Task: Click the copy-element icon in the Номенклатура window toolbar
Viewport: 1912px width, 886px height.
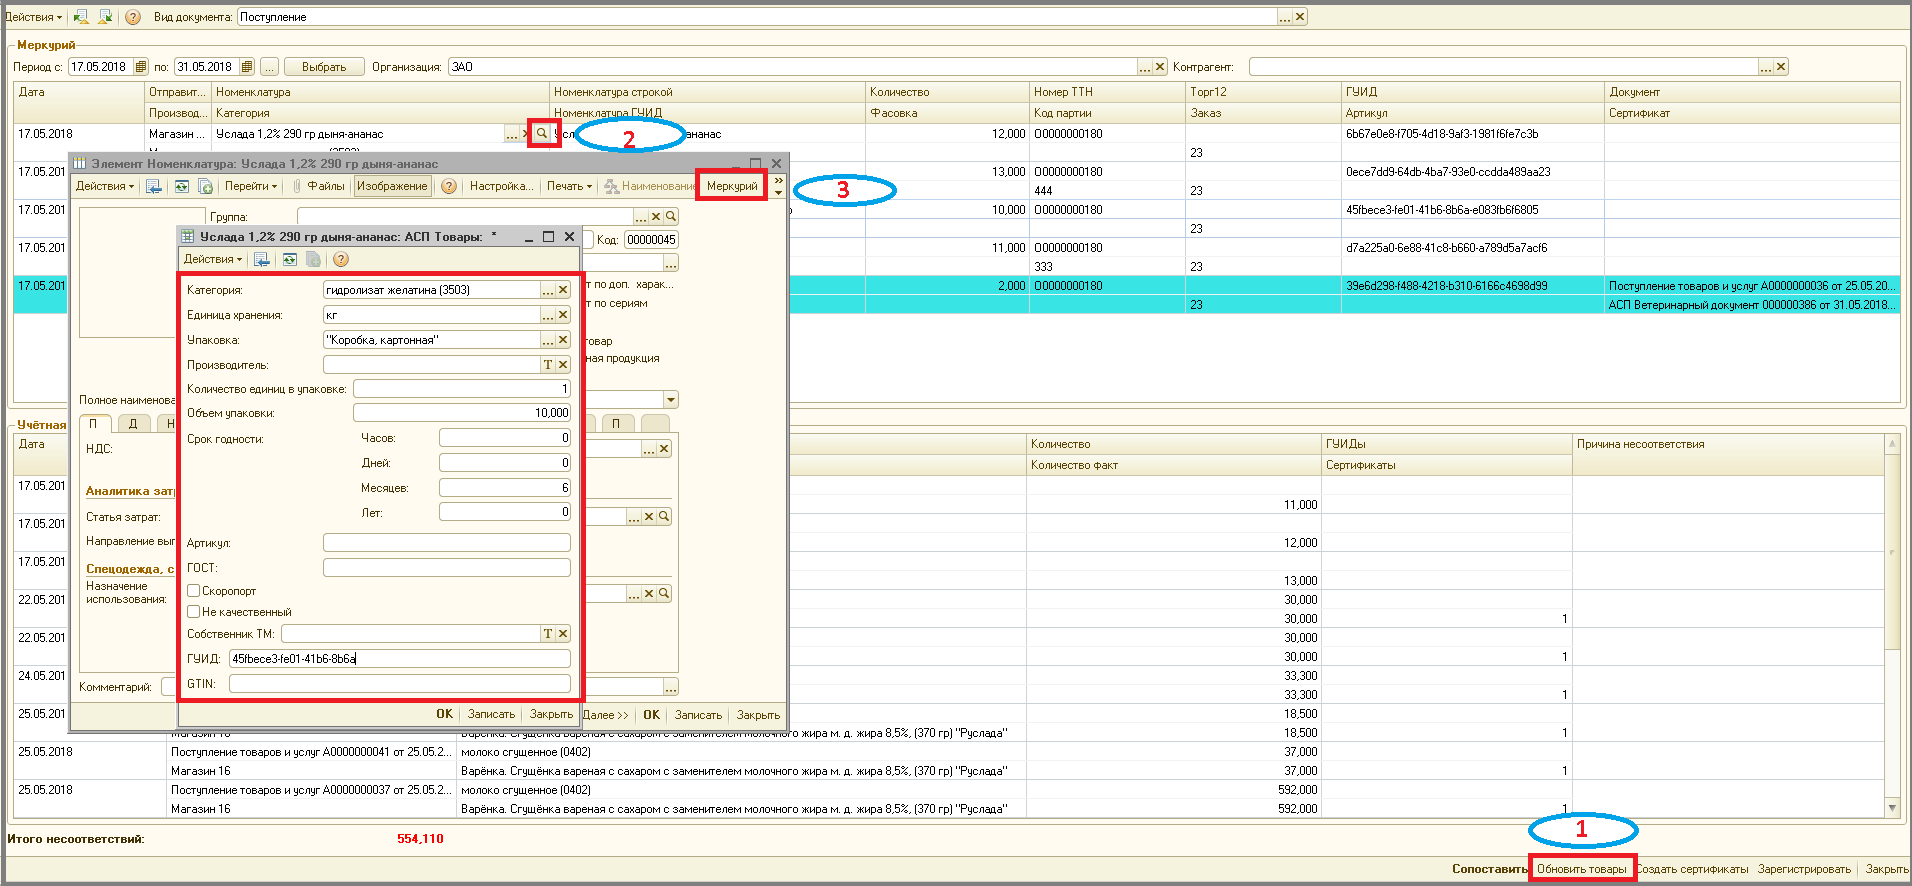Action: (x=205, y=186)
